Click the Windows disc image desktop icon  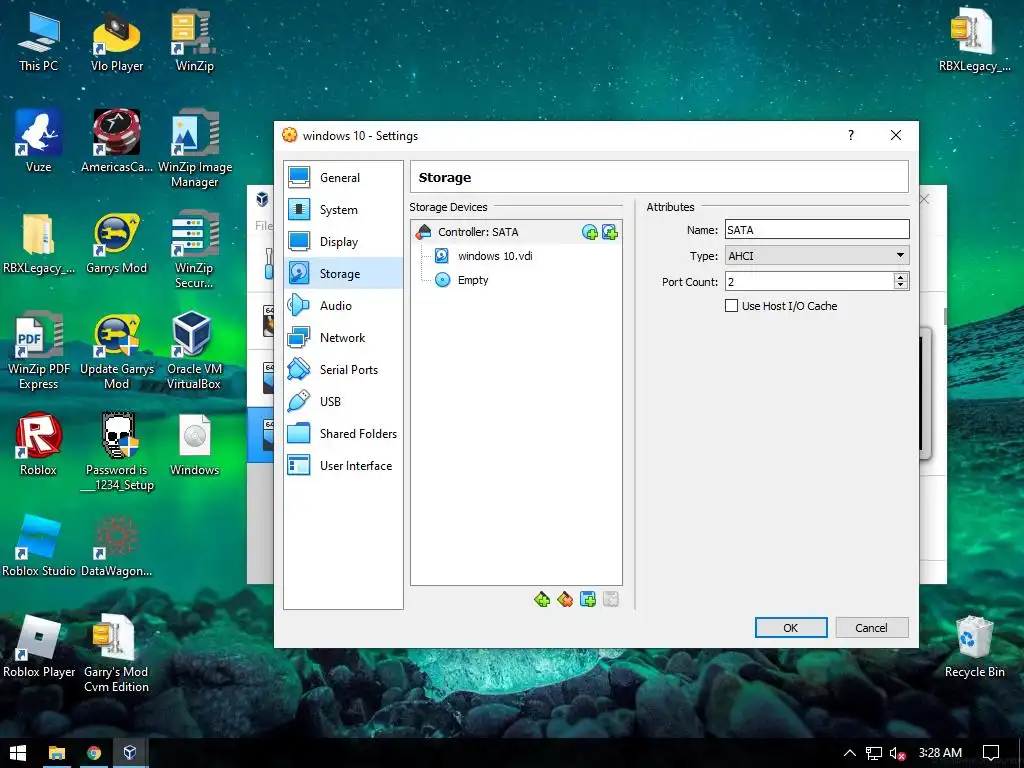pos(195,445)
